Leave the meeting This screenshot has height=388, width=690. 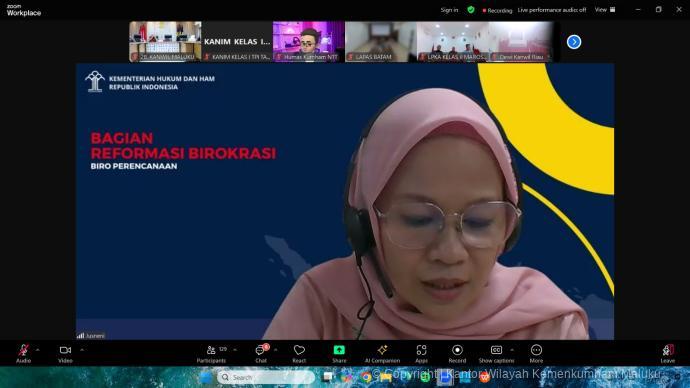668,353
